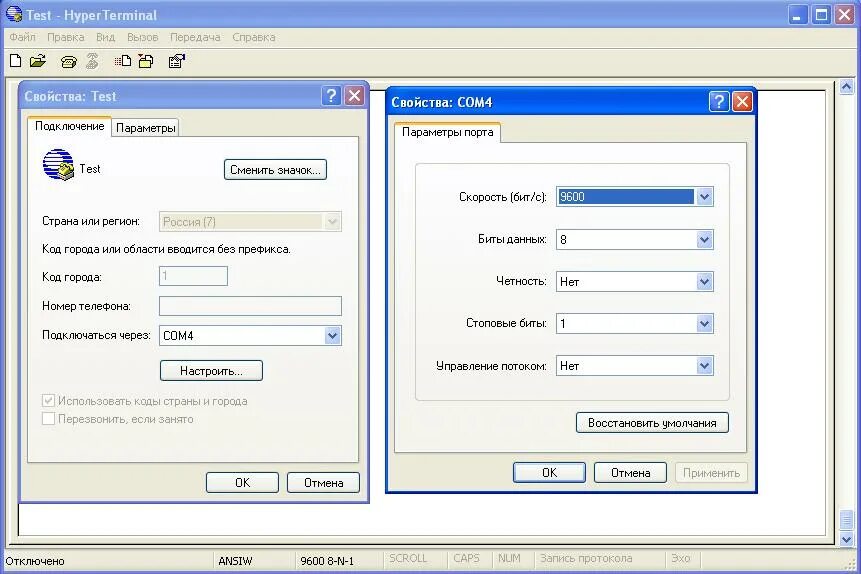Screen dimensions: 861x574
Task: Click the Receive file toolbar icon
Action: 146,61
